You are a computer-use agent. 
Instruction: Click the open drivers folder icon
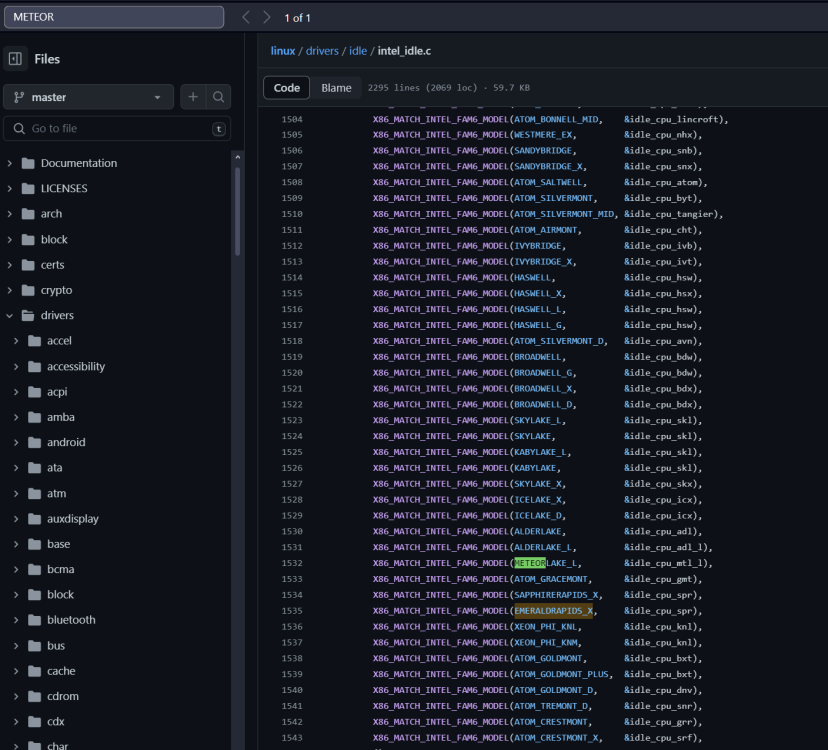[x=28, y=316]
